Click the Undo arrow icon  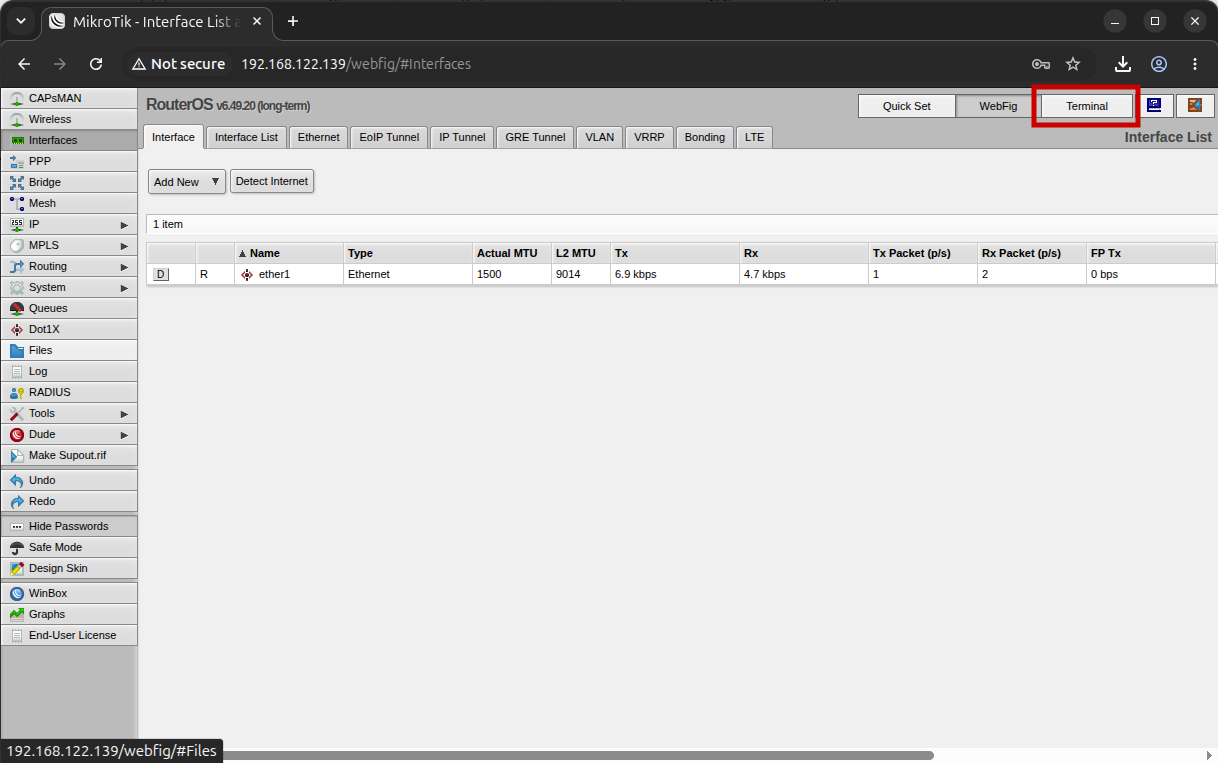[17, 480]
